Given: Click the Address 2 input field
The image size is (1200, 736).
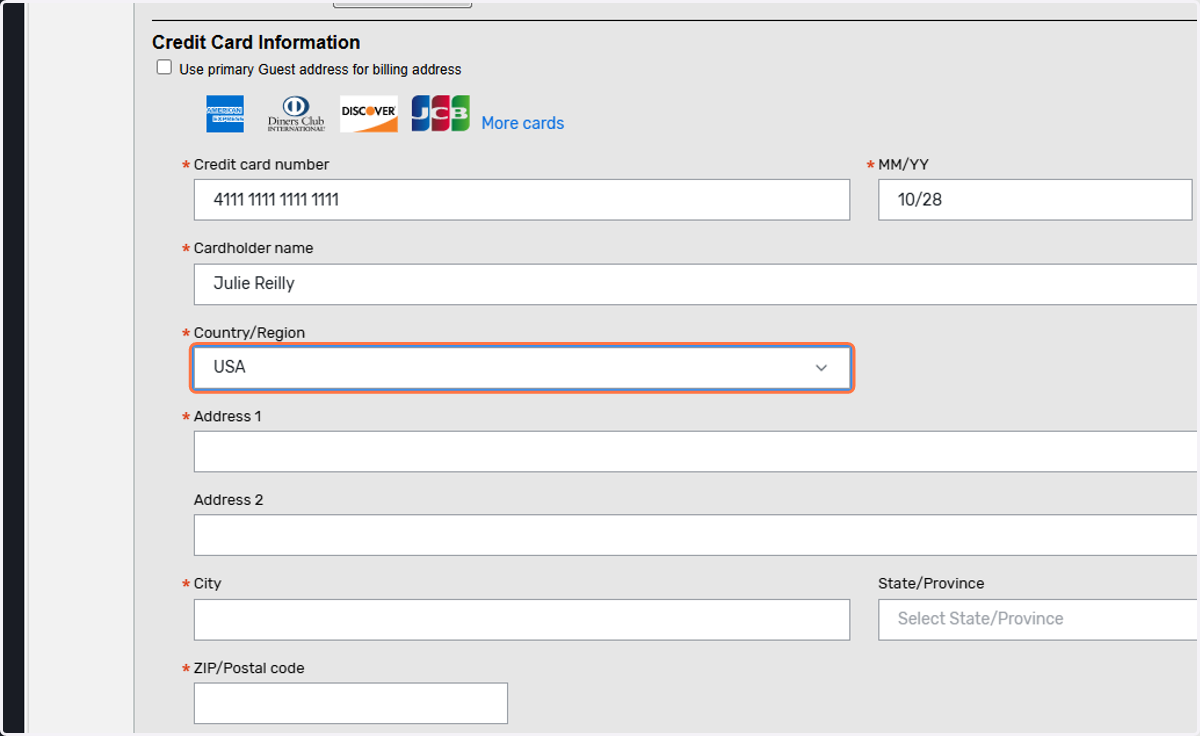Looking at the screenshot, I should (x=696, y=535).
